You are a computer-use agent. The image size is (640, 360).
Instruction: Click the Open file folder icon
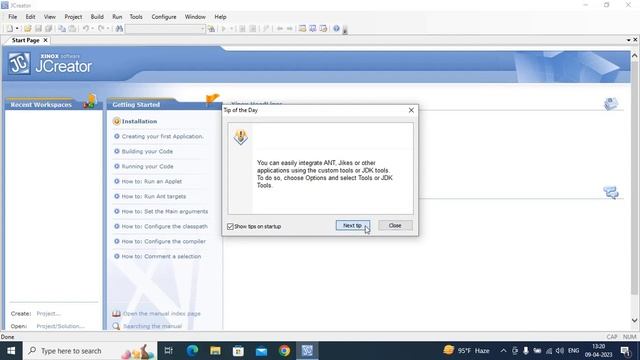(x=27, y=29)
